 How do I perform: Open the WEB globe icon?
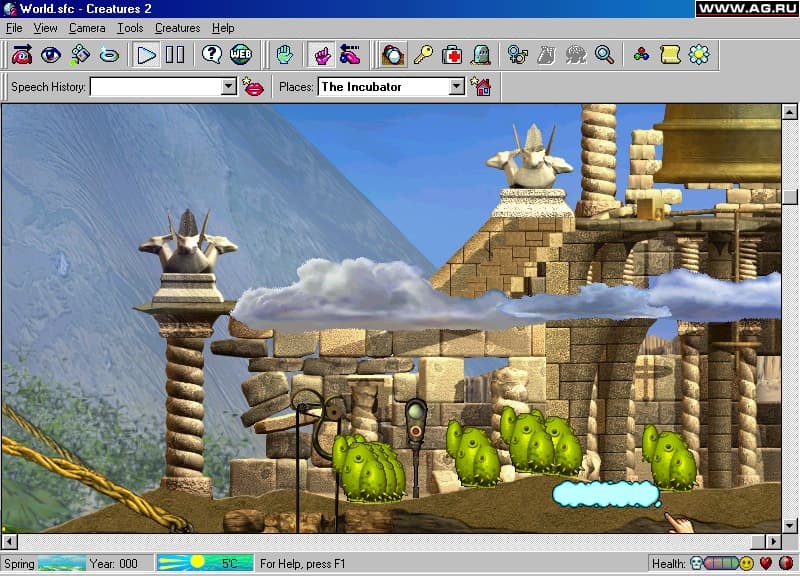tap(241, 55)
